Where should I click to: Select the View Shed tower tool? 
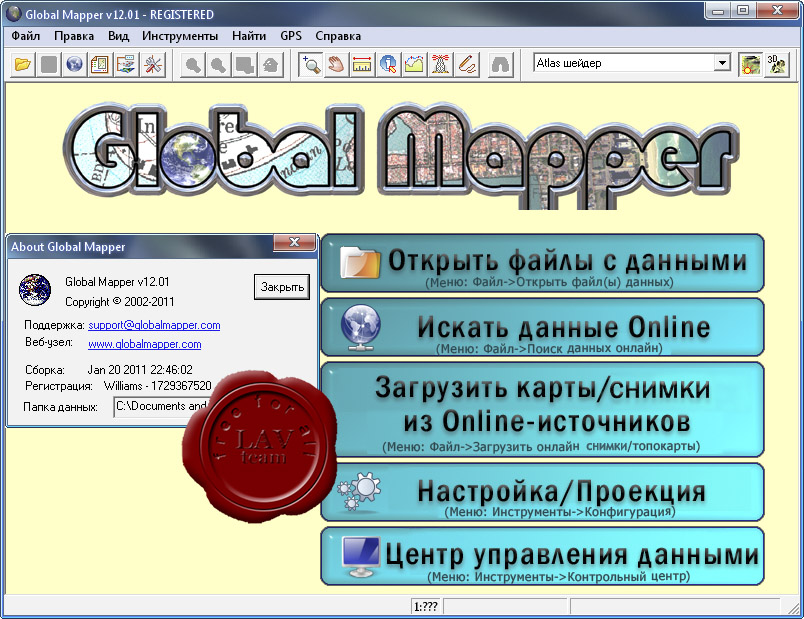click(440, 65)
